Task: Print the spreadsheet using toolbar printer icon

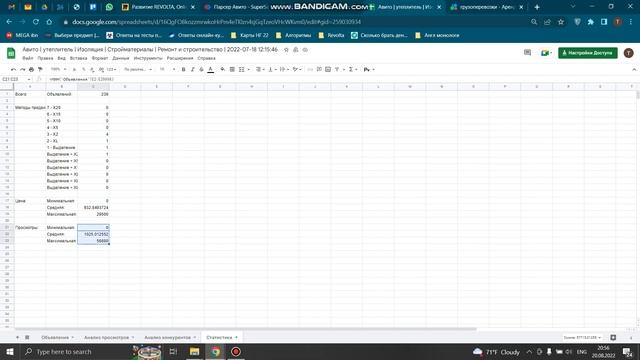Action: pos(31,69)
